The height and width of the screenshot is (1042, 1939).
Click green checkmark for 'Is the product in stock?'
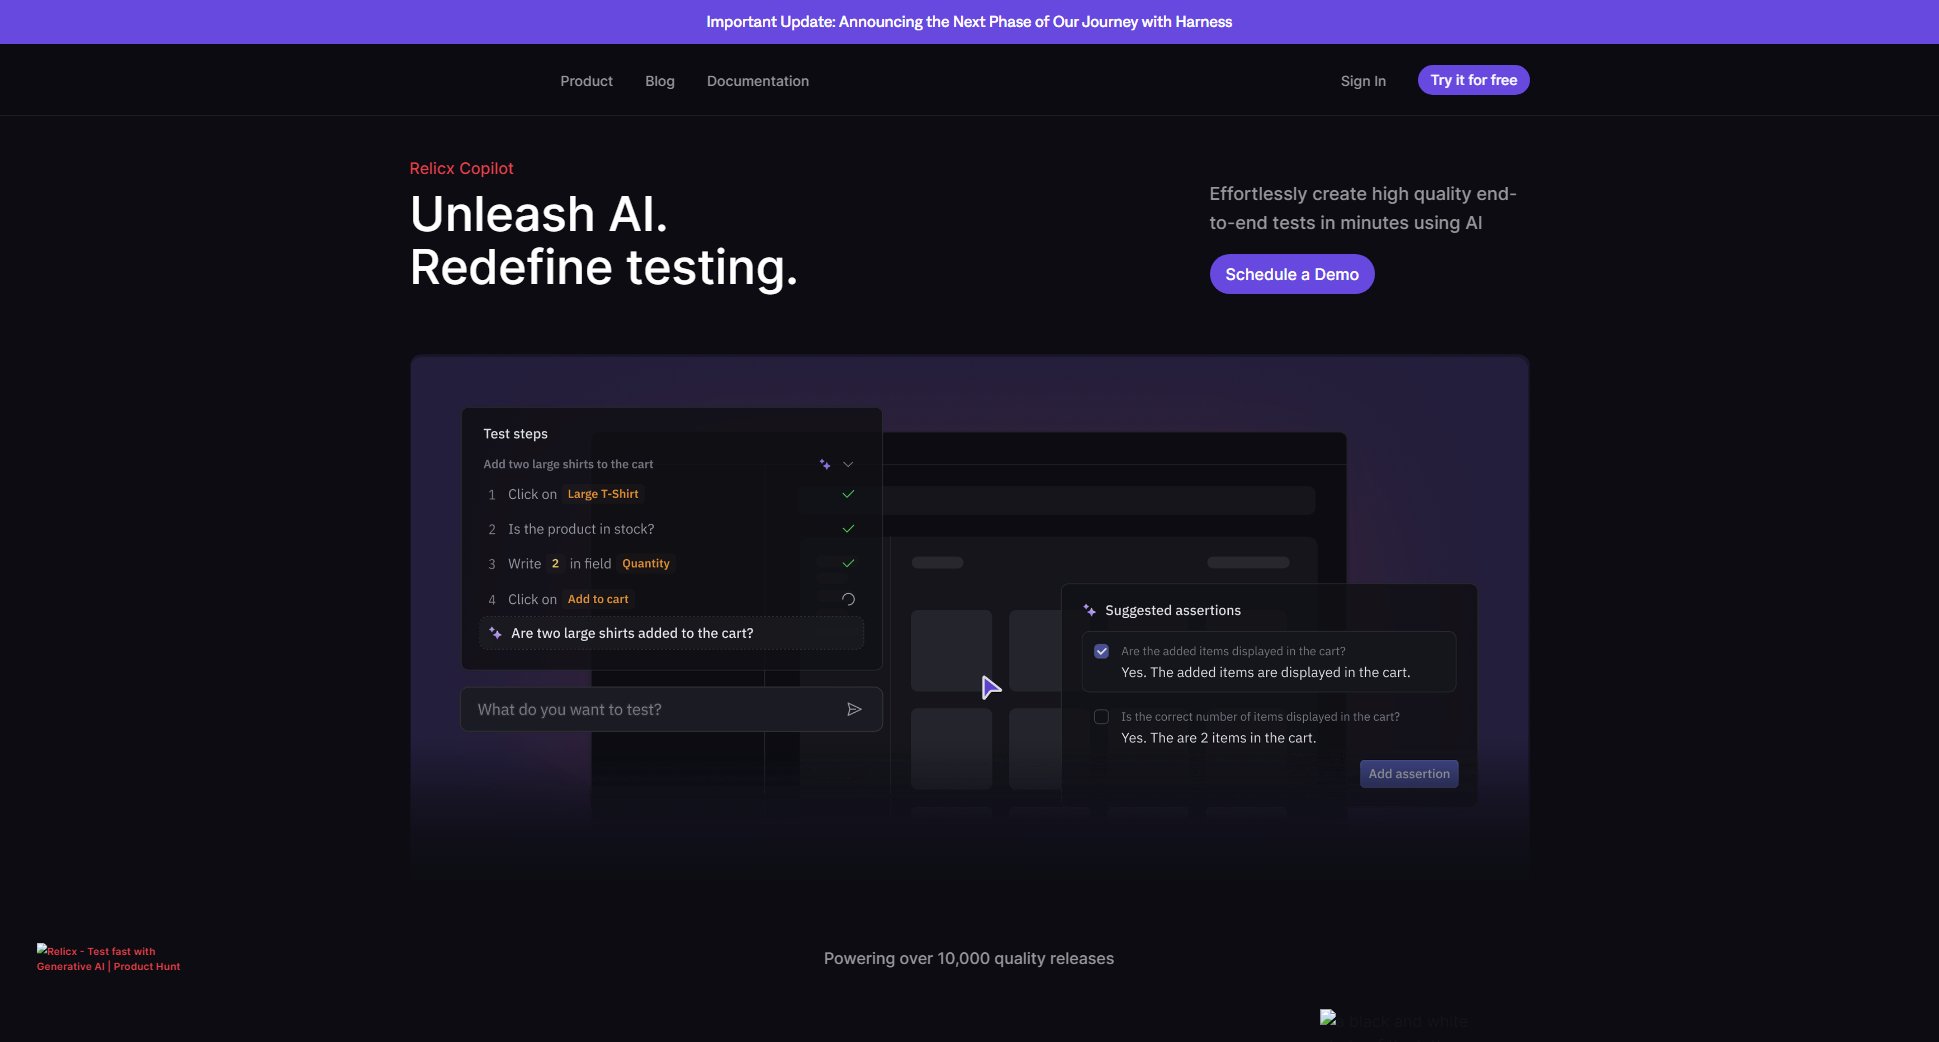[x=848, y=529]
